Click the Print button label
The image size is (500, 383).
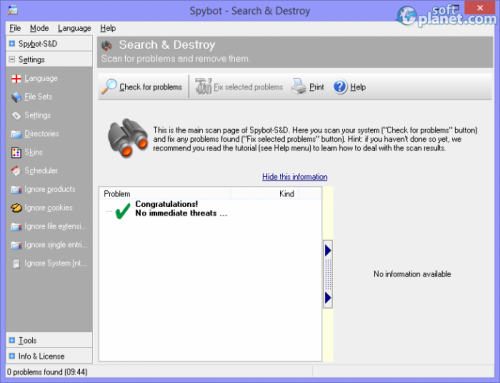pos(317,87)
